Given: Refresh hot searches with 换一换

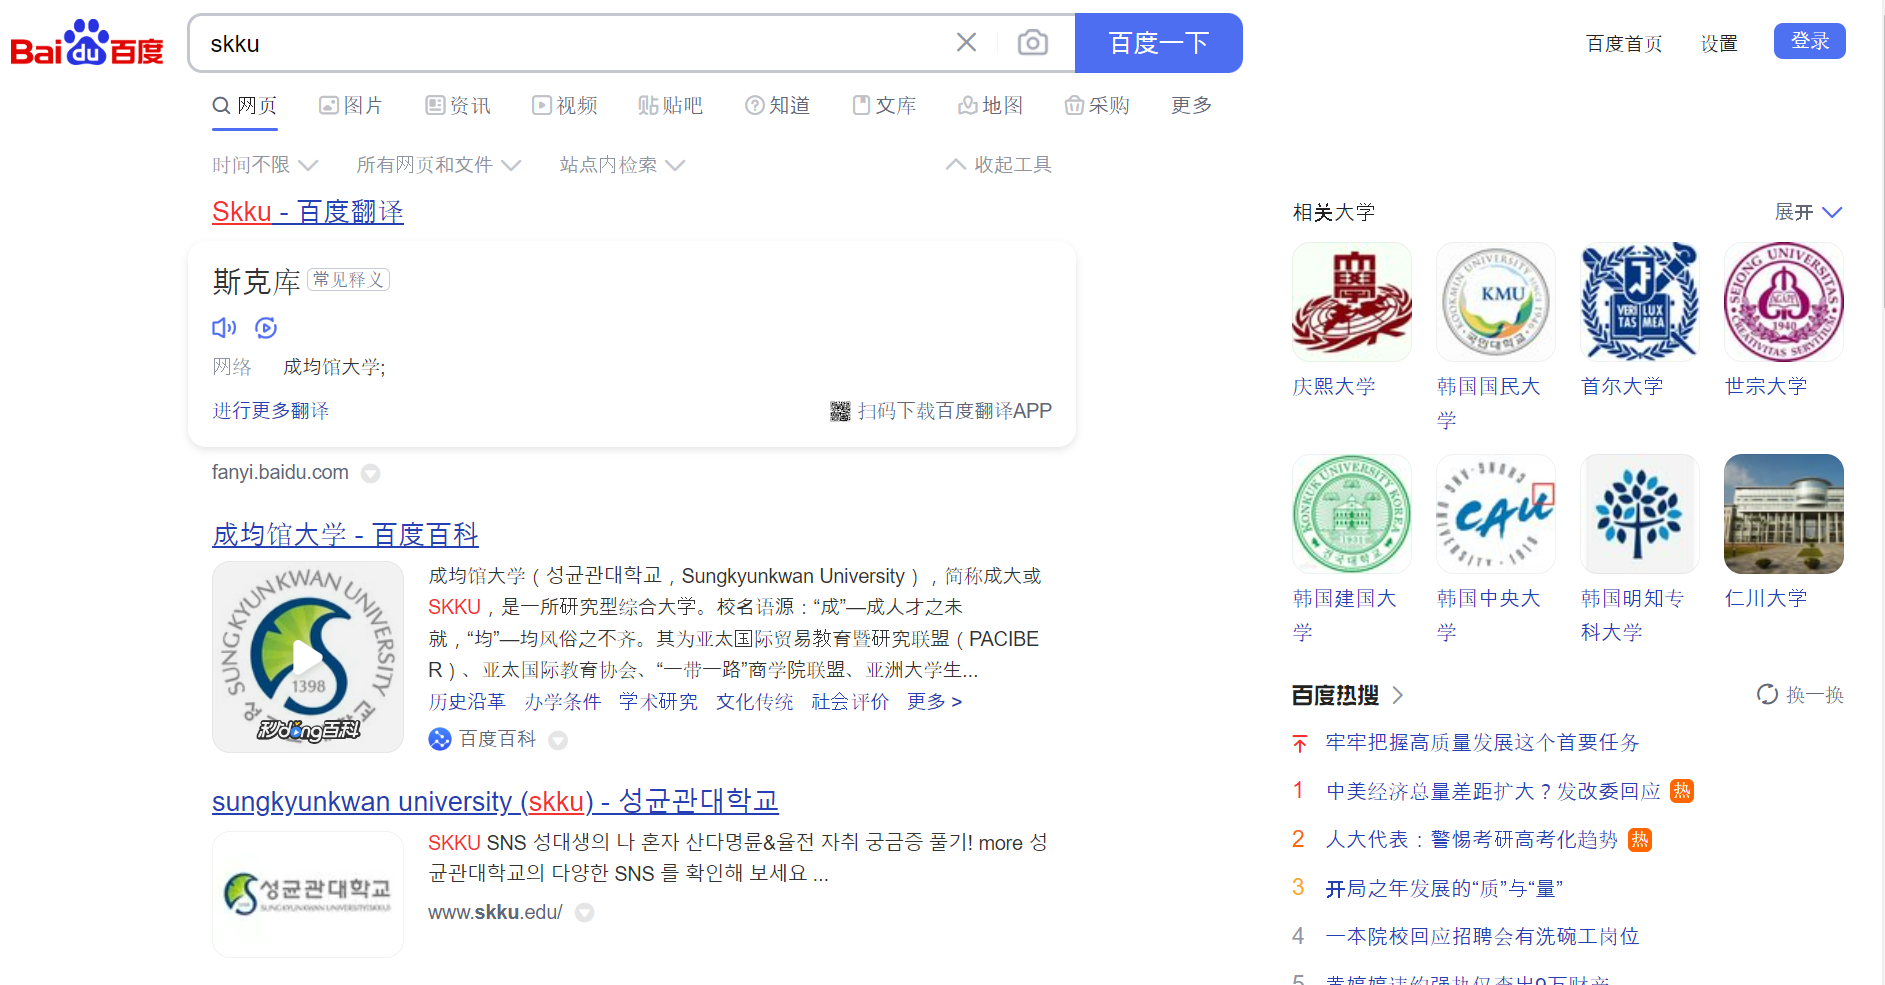Looking at the screenshot, I should (x=1800, y=694).
